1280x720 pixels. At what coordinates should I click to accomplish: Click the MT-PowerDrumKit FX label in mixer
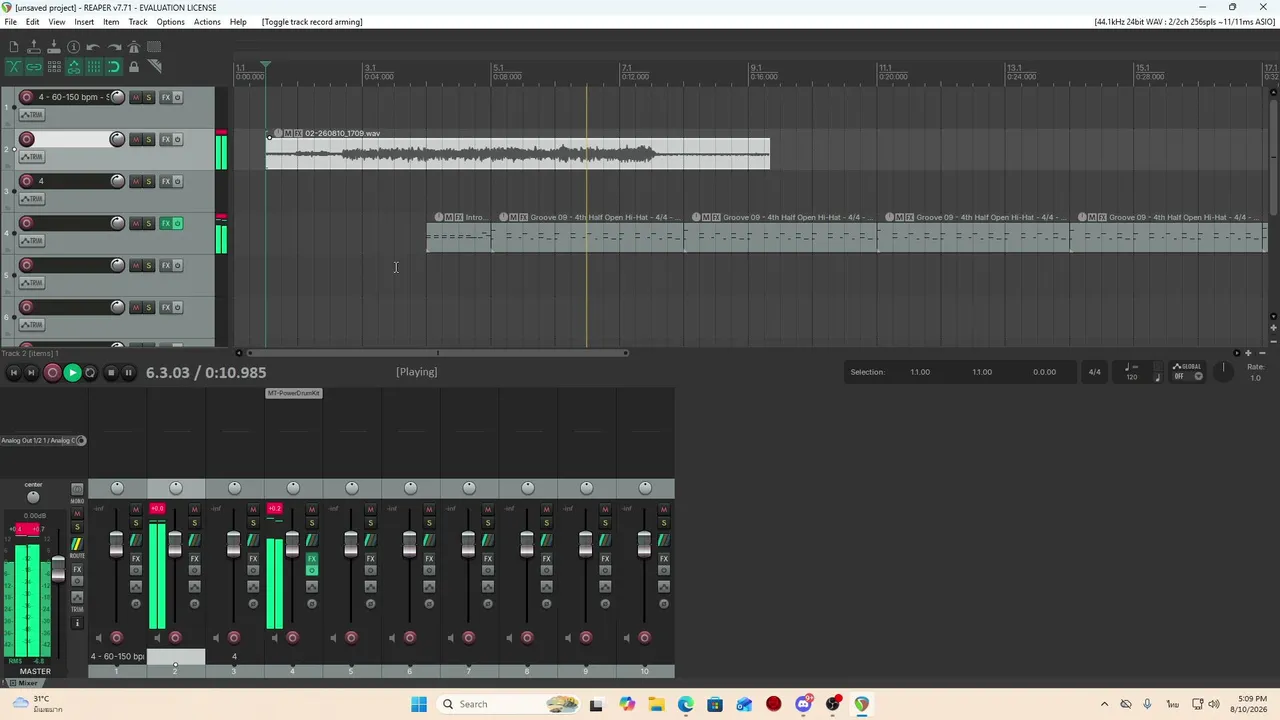coord(294,393)
